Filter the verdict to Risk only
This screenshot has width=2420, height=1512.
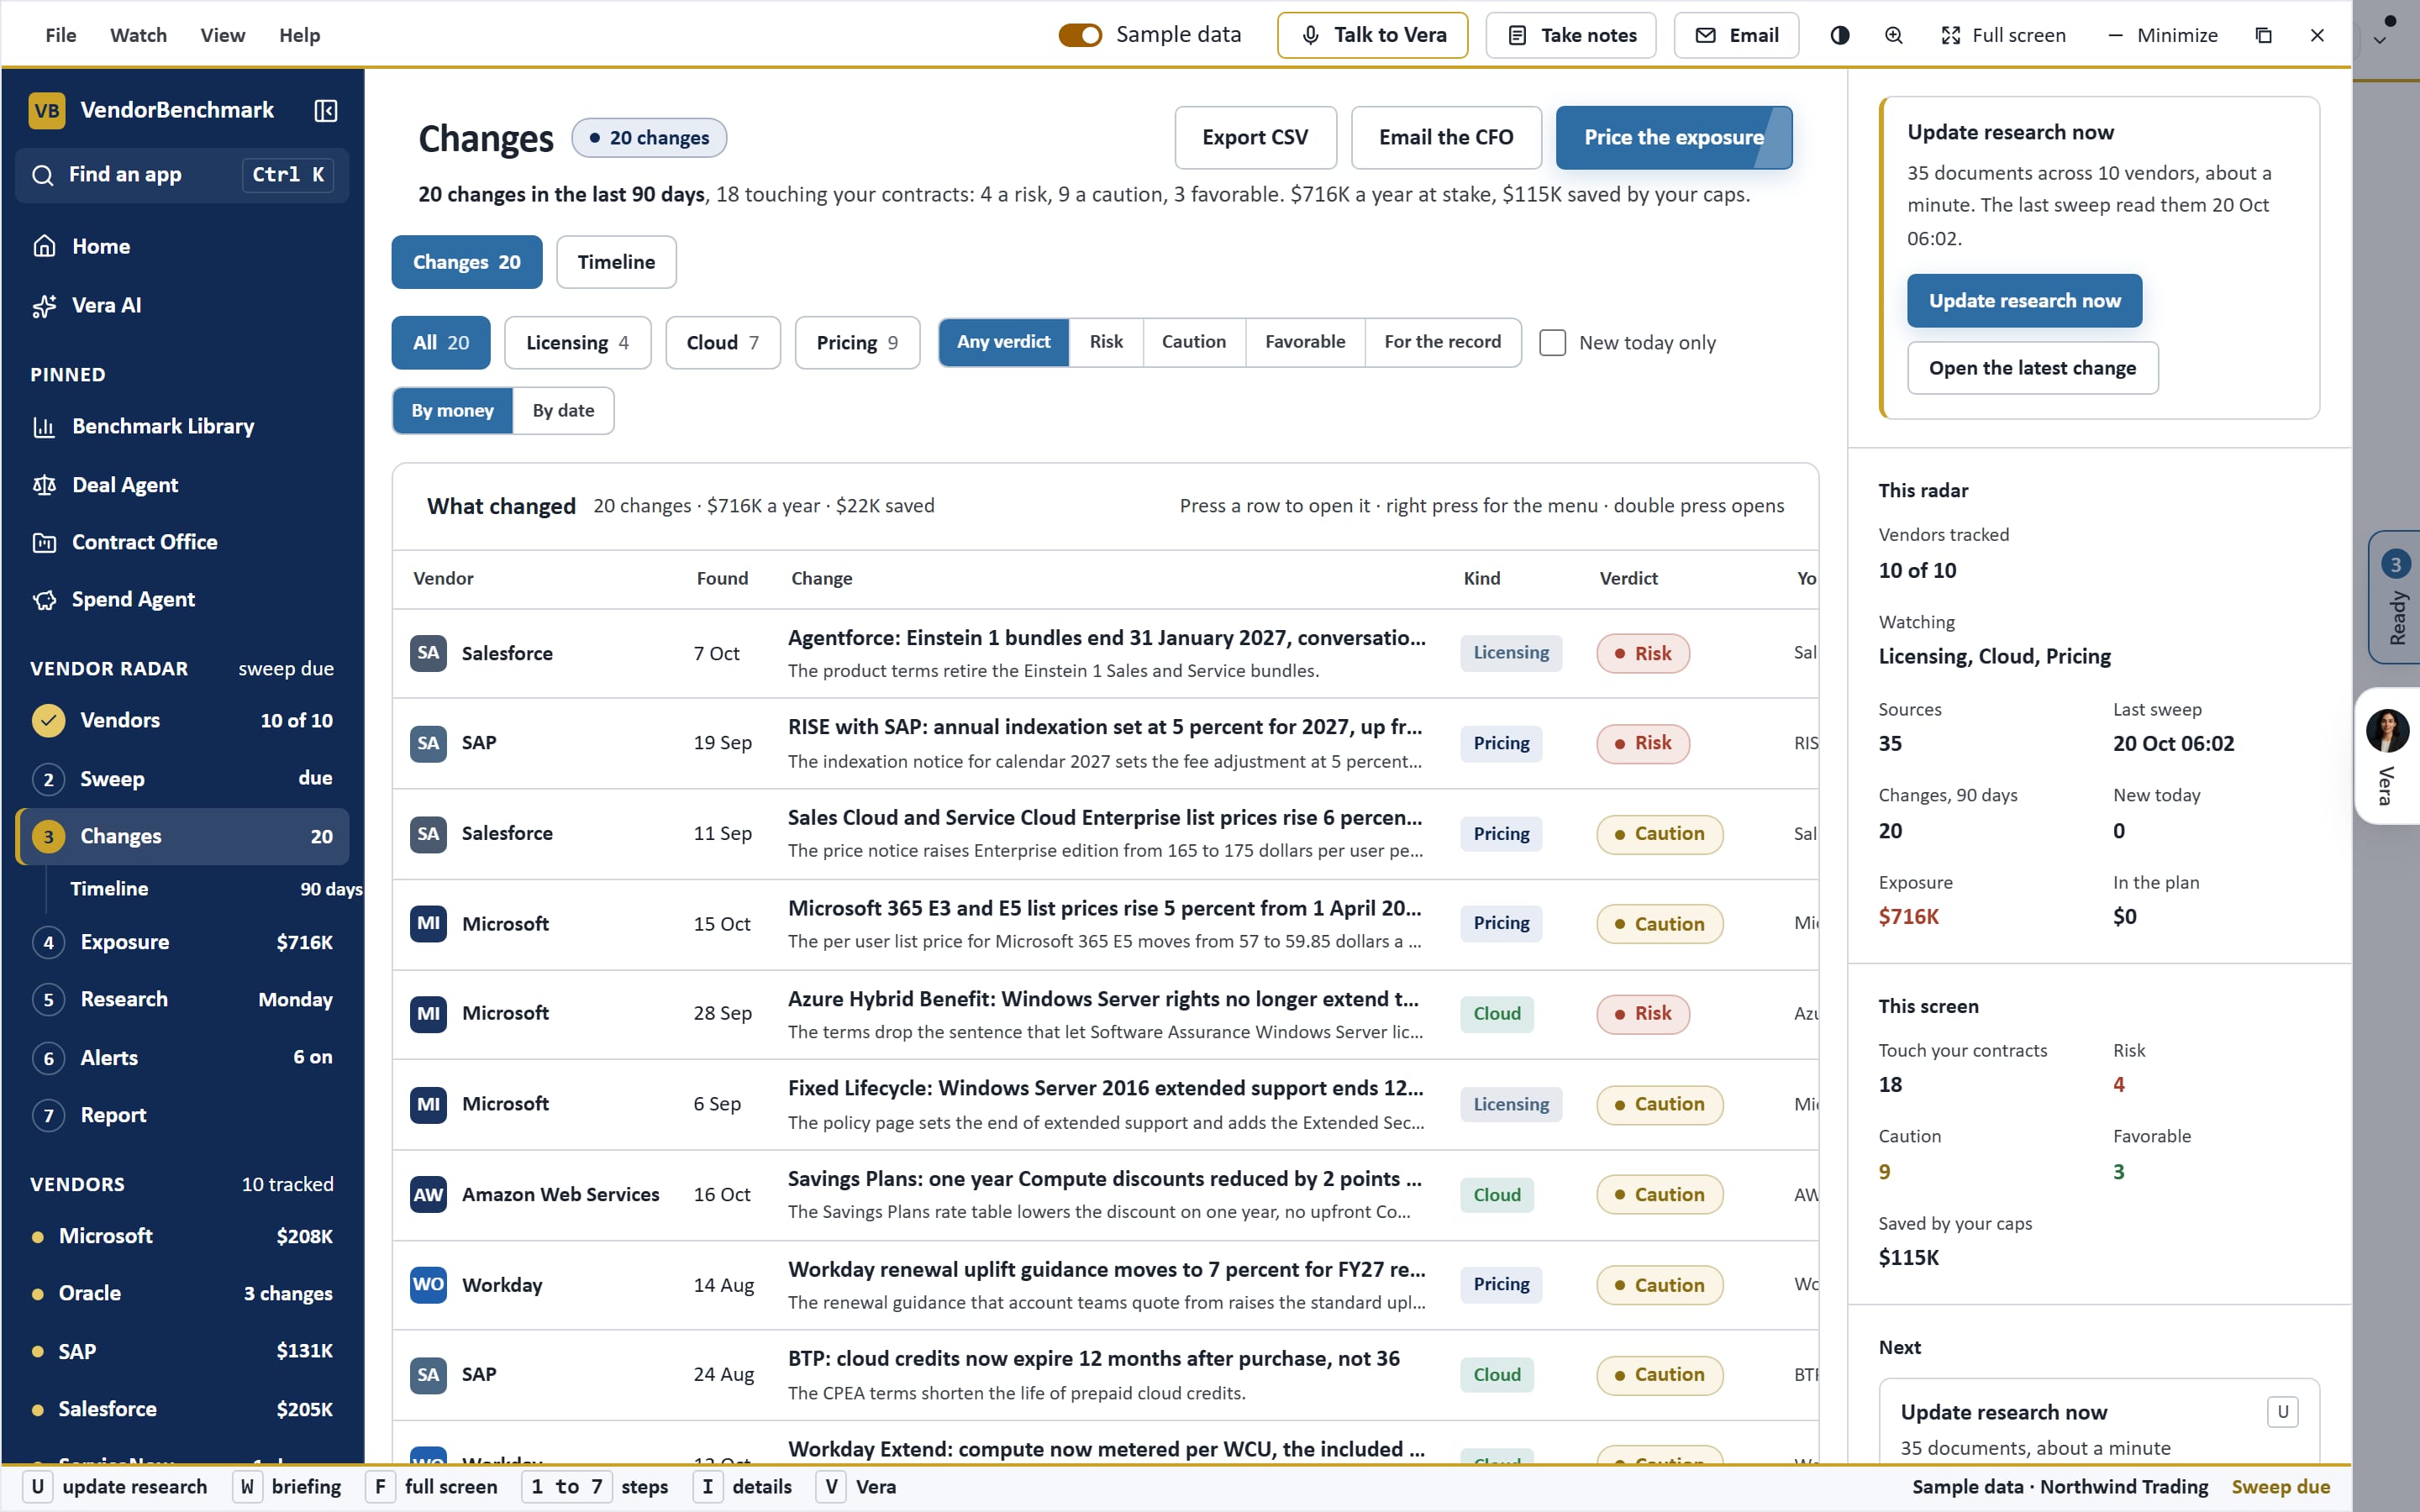coord(1106,342)
